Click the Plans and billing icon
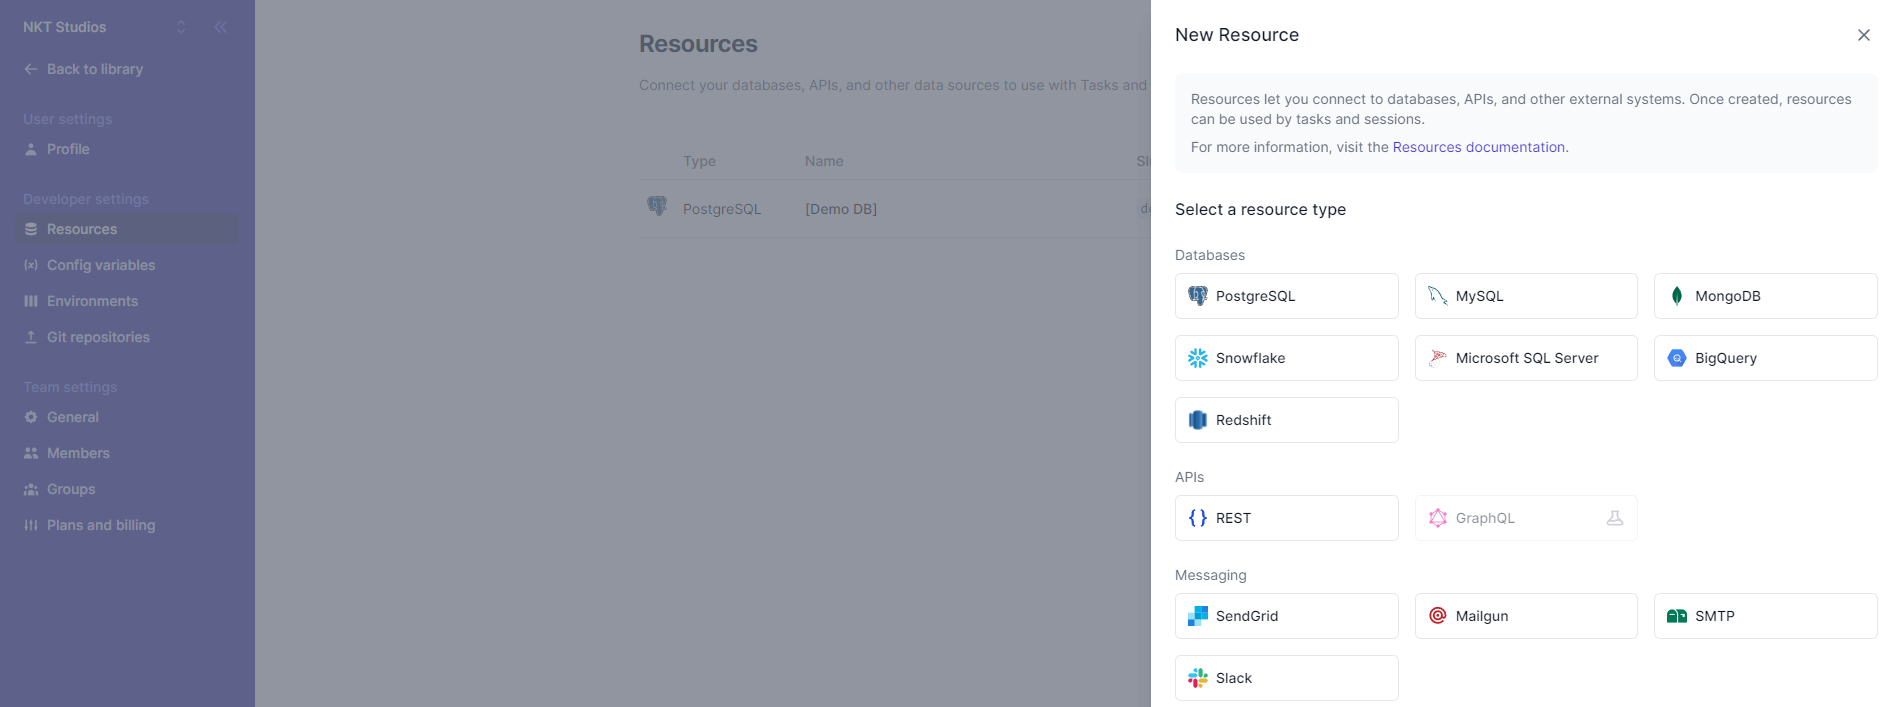The image size is (1896, 707). 31,525
